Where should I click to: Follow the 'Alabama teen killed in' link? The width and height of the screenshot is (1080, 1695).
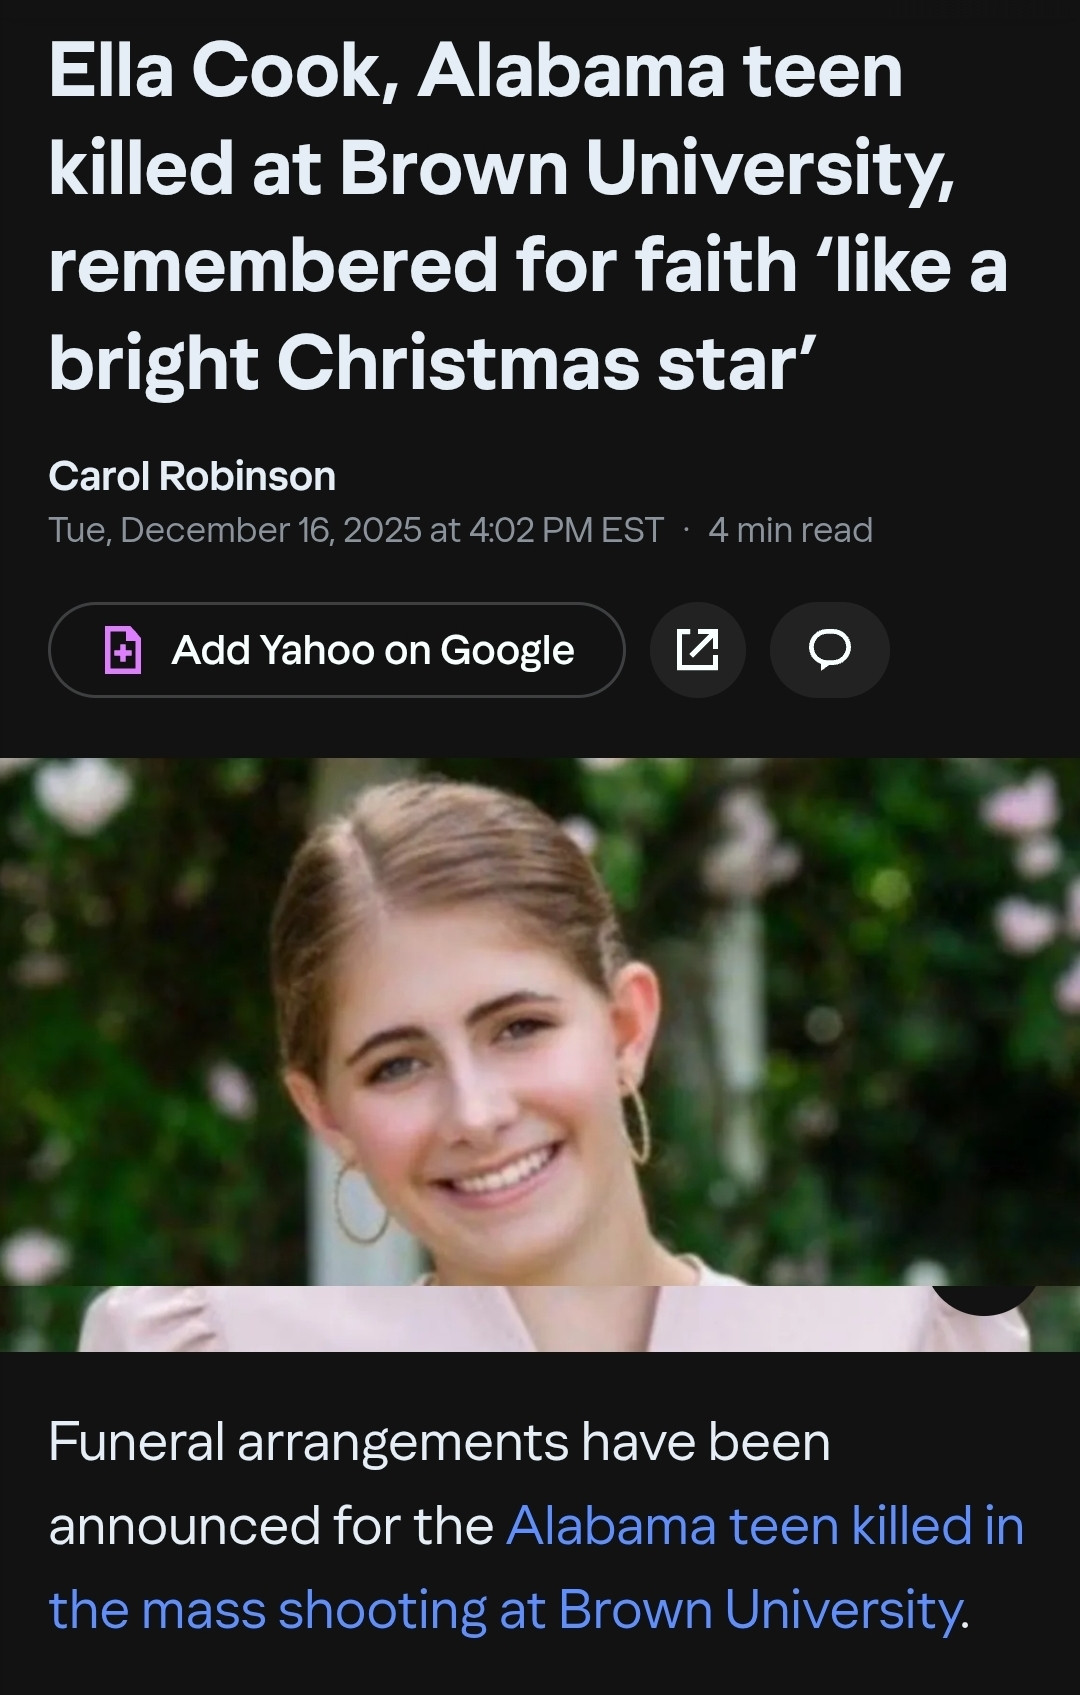coord(765,1526)
